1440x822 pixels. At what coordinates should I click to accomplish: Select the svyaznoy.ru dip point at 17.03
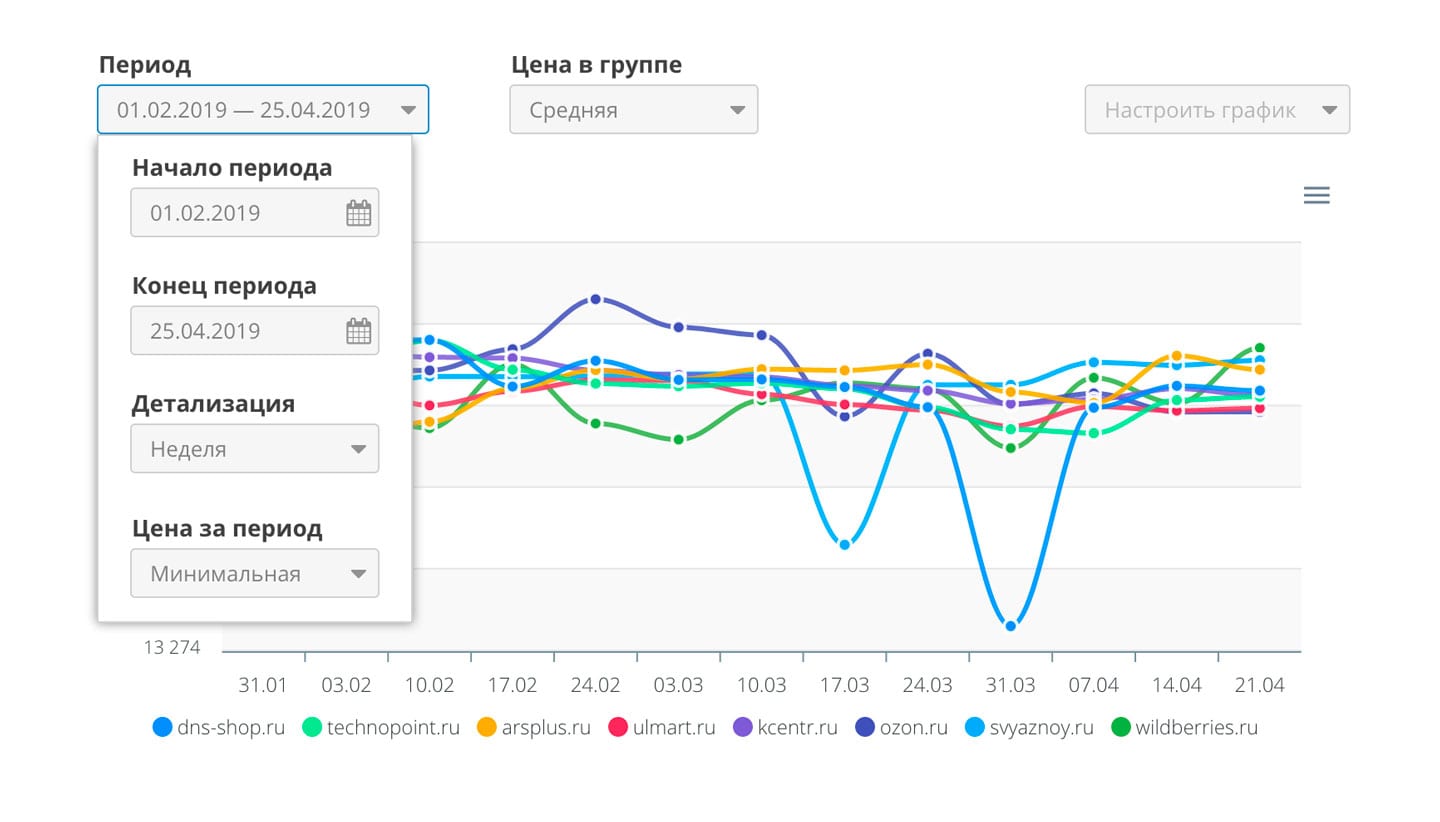pyautogui.click(x=844, y=545)
